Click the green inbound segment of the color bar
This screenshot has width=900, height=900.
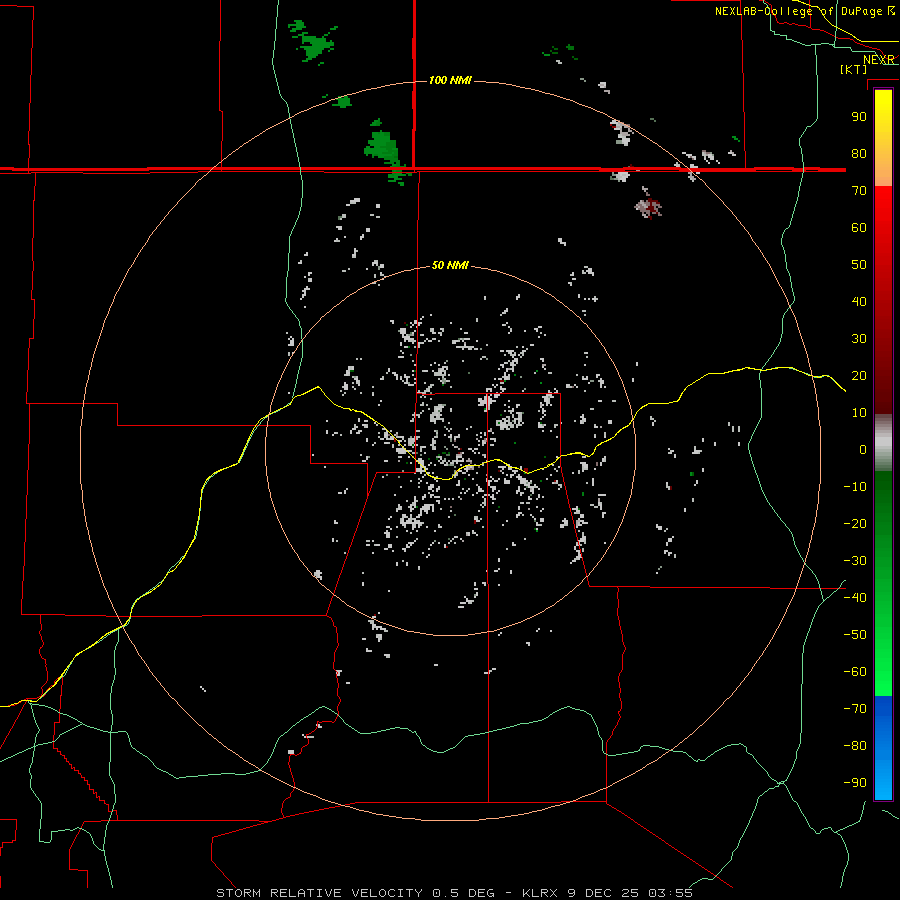(x=883, y=583)
